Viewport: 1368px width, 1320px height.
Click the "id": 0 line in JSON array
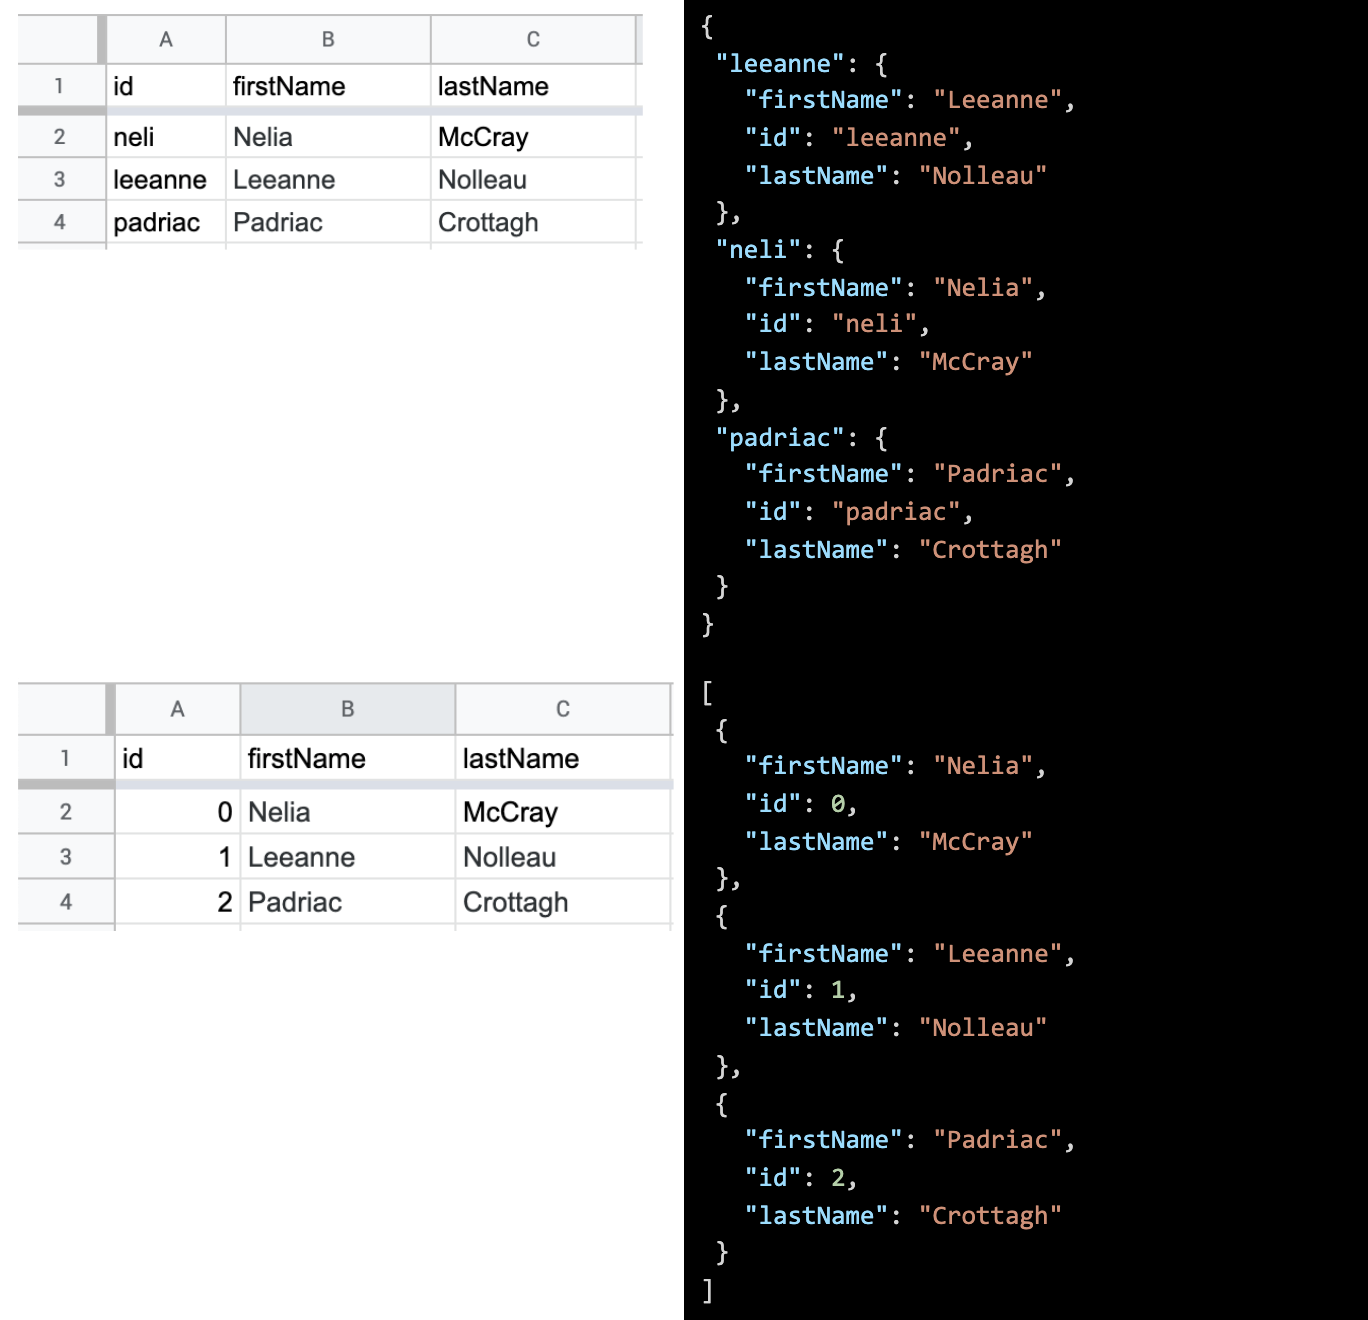point(801,804)
